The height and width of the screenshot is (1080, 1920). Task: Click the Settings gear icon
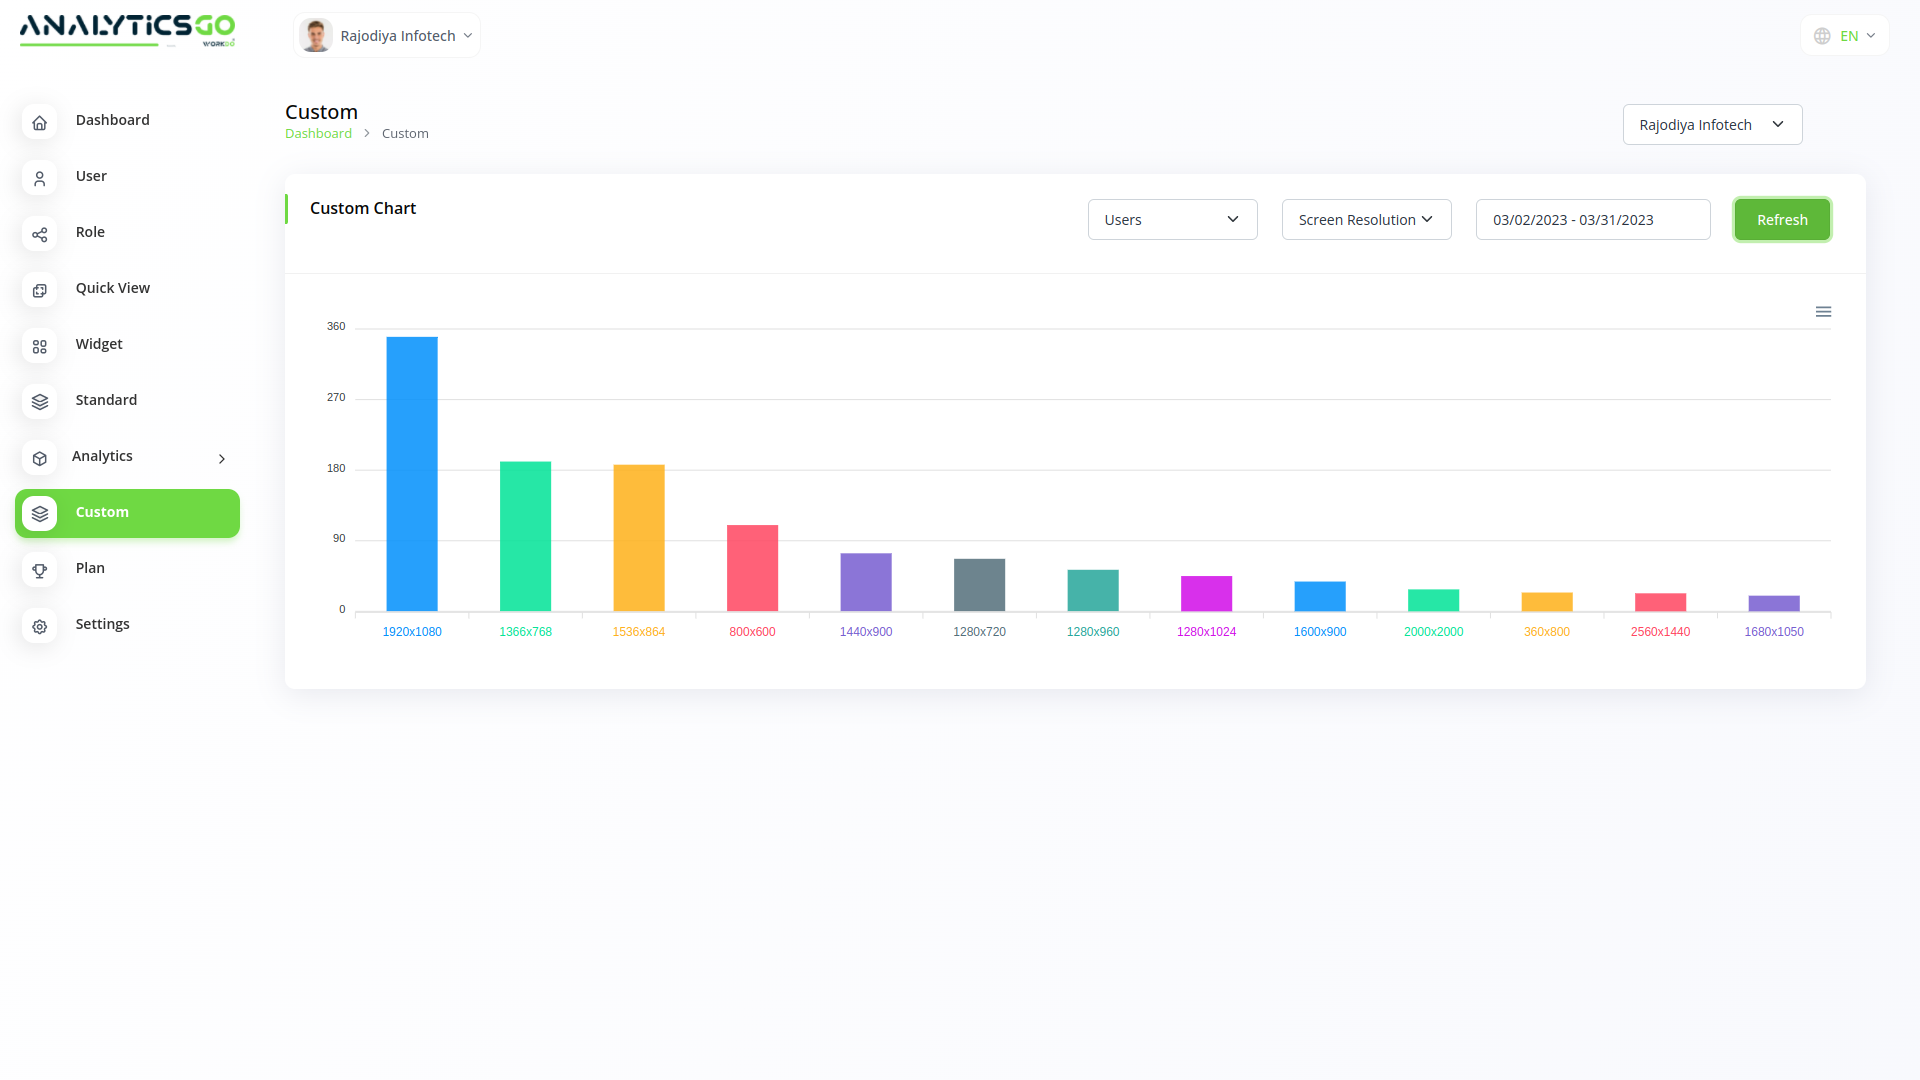point(39,626)
